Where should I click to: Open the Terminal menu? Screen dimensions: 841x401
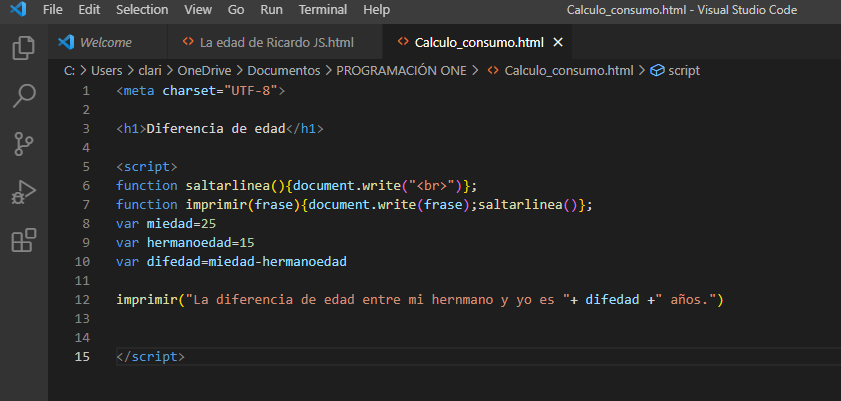(x=323, y=10)
